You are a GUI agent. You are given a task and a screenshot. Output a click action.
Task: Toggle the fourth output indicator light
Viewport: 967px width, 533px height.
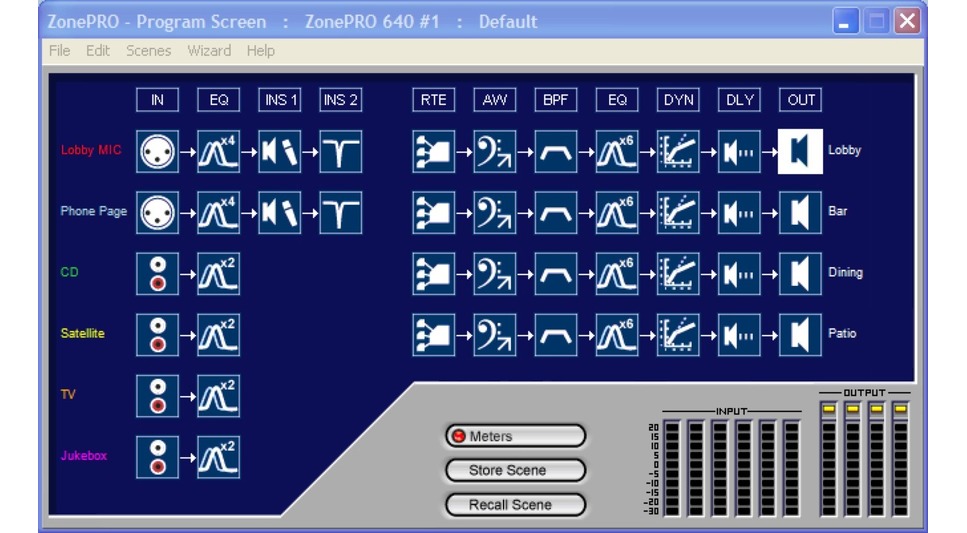[x=900, y=408]
